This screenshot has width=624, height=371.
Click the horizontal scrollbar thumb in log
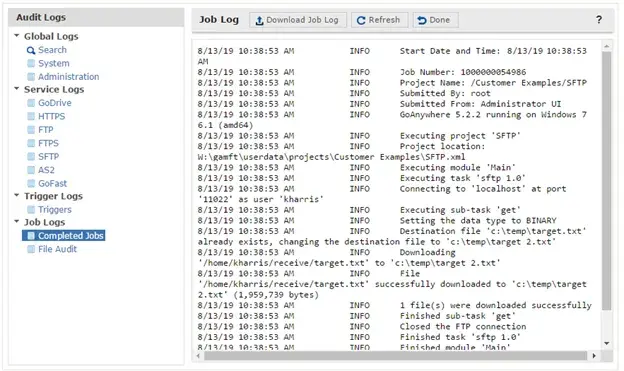click(x=395, y=355)
